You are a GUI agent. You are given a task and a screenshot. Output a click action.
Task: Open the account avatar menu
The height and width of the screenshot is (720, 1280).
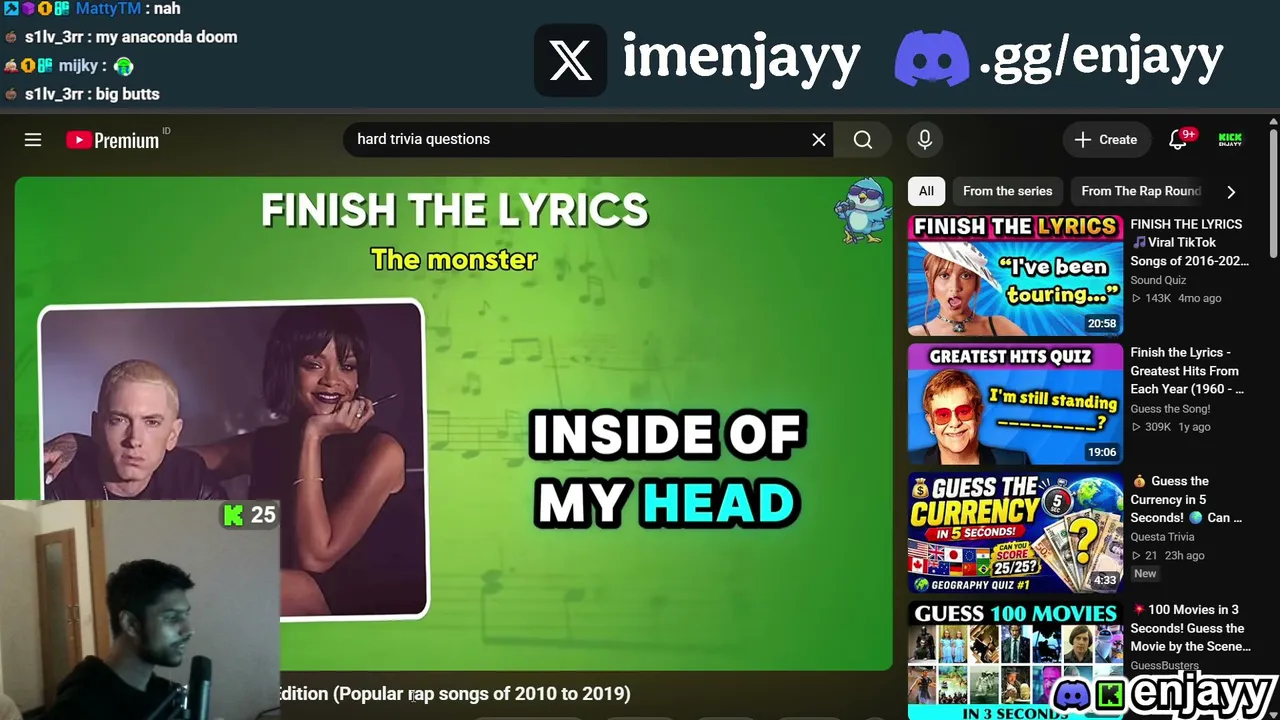[1231, 140]
